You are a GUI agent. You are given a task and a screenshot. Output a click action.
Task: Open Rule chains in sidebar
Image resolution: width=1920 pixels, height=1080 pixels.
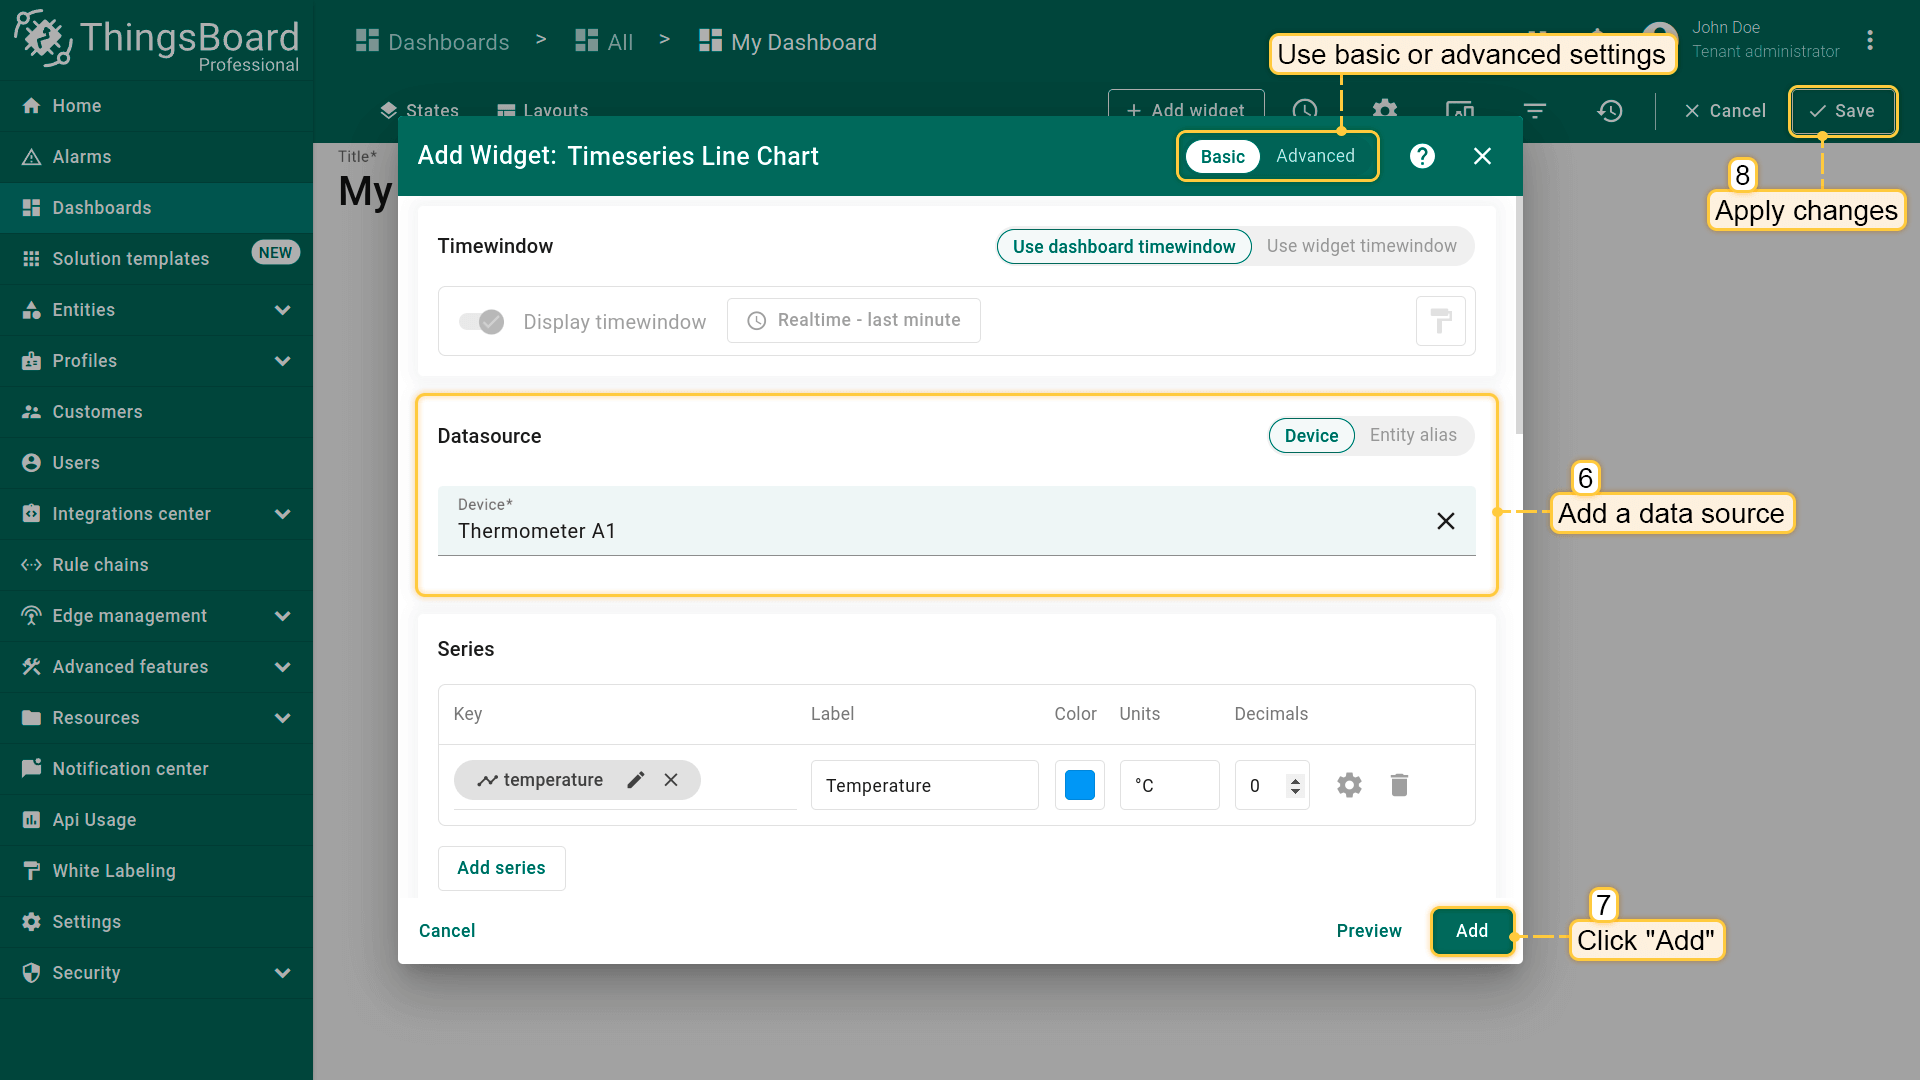tap(100, 565)
